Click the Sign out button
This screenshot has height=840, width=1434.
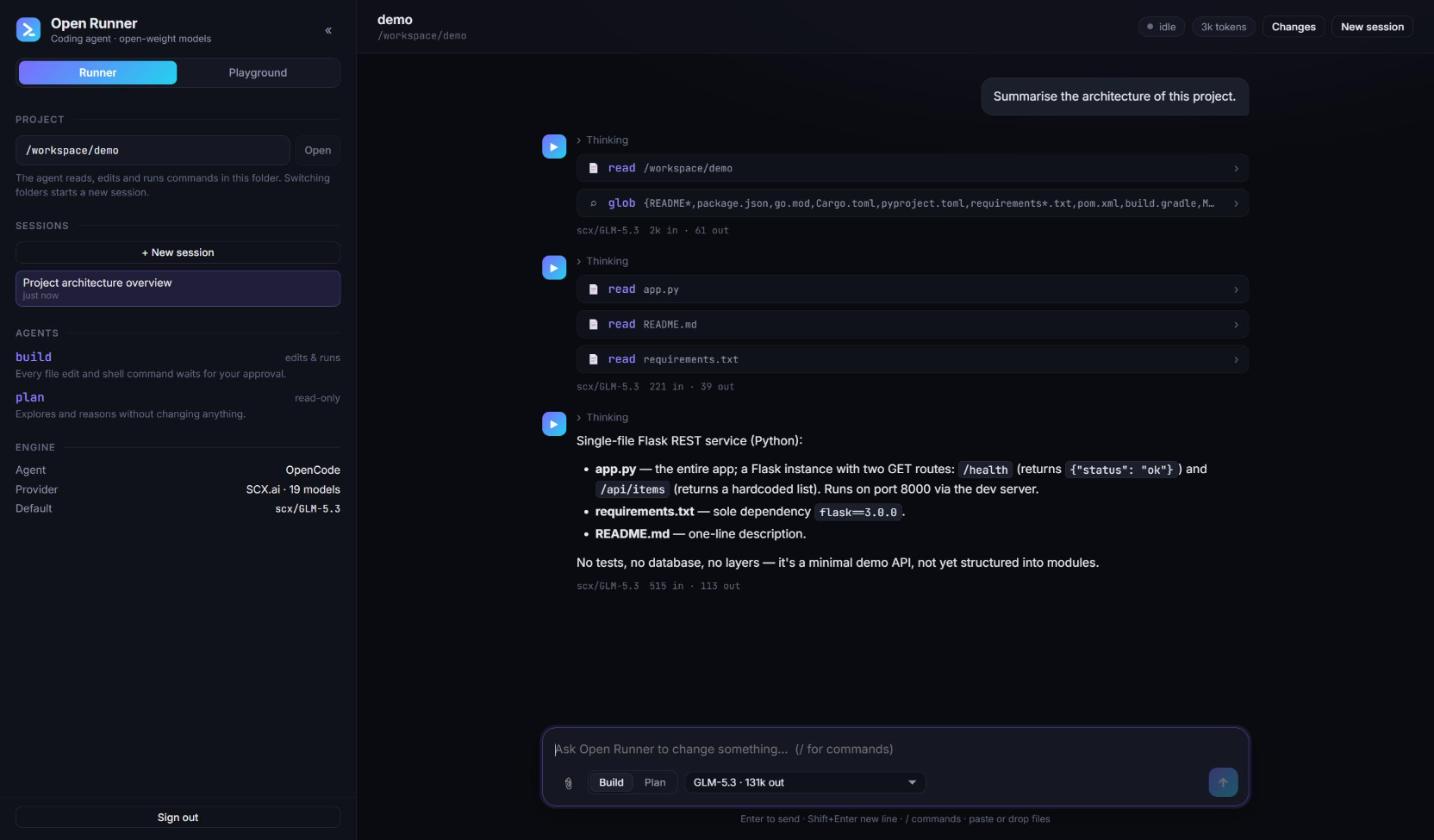click(178, 818)
